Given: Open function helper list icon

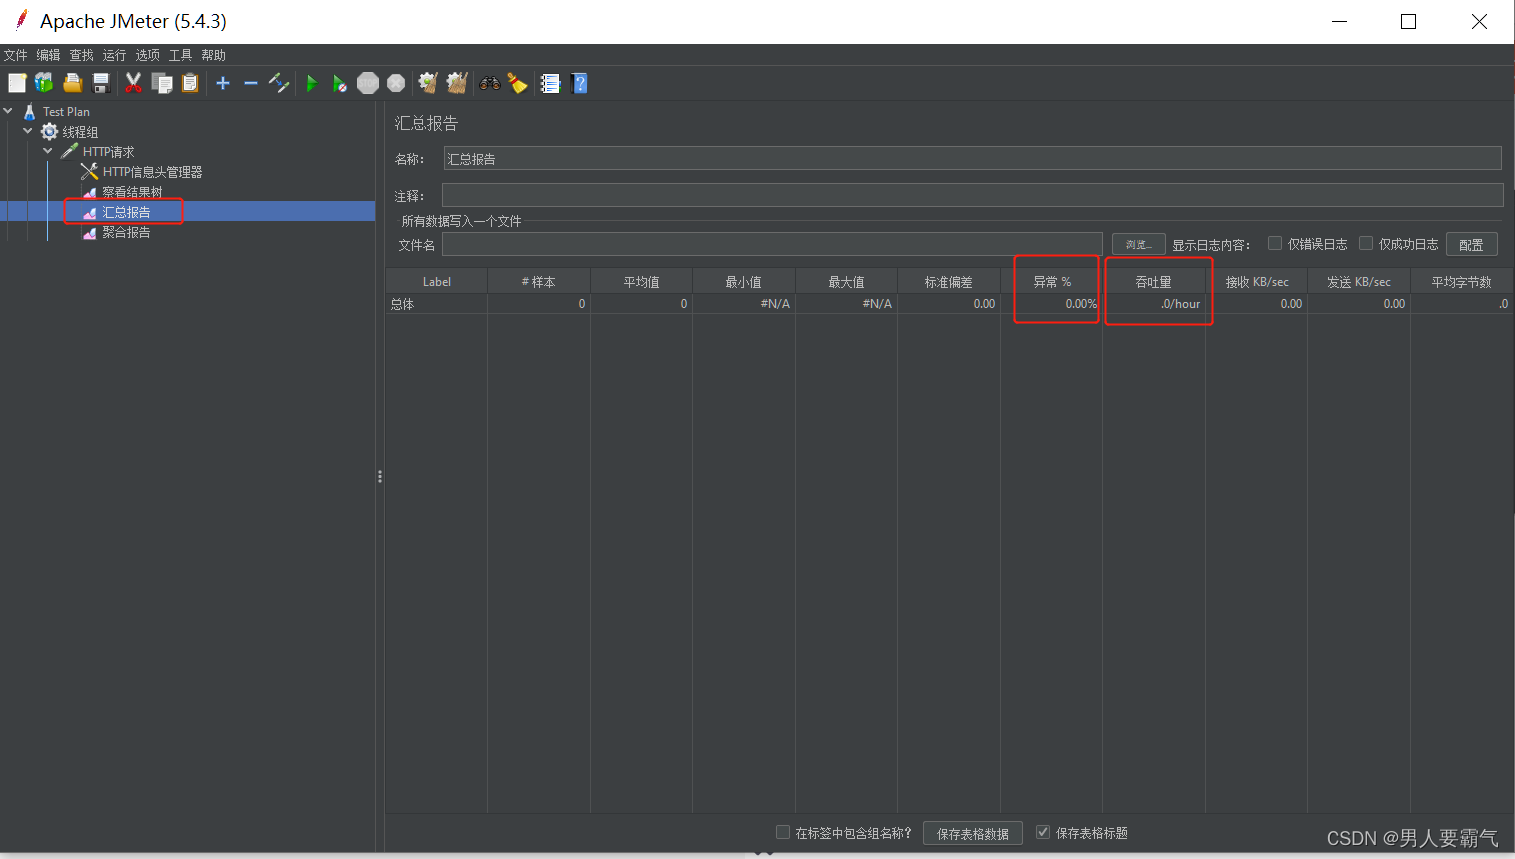Looking at the screenshot, I should tap(550, 83).
